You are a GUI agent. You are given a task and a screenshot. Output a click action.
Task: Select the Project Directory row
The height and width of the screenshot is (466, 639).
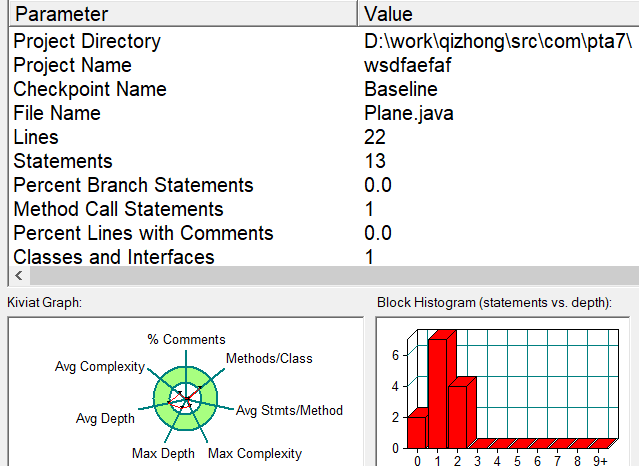(324, 41)
